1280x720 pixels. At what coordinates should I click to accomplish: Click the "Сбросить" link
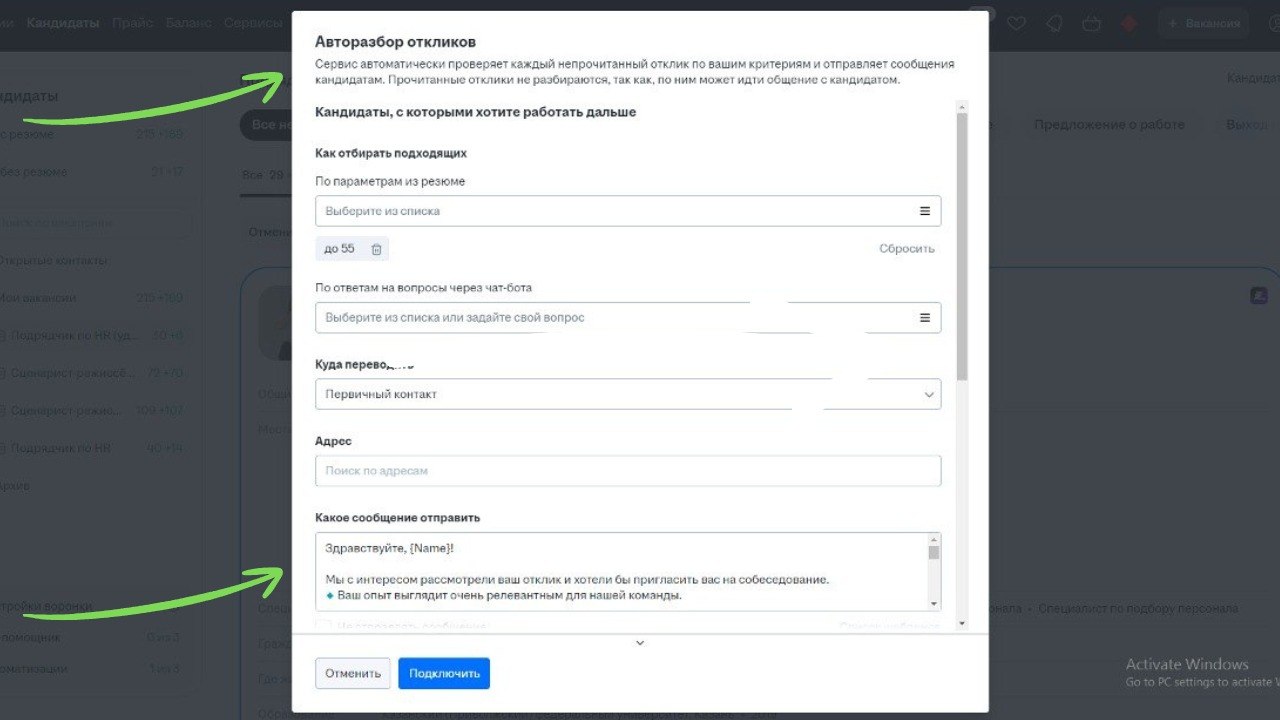tap(907, 249)
